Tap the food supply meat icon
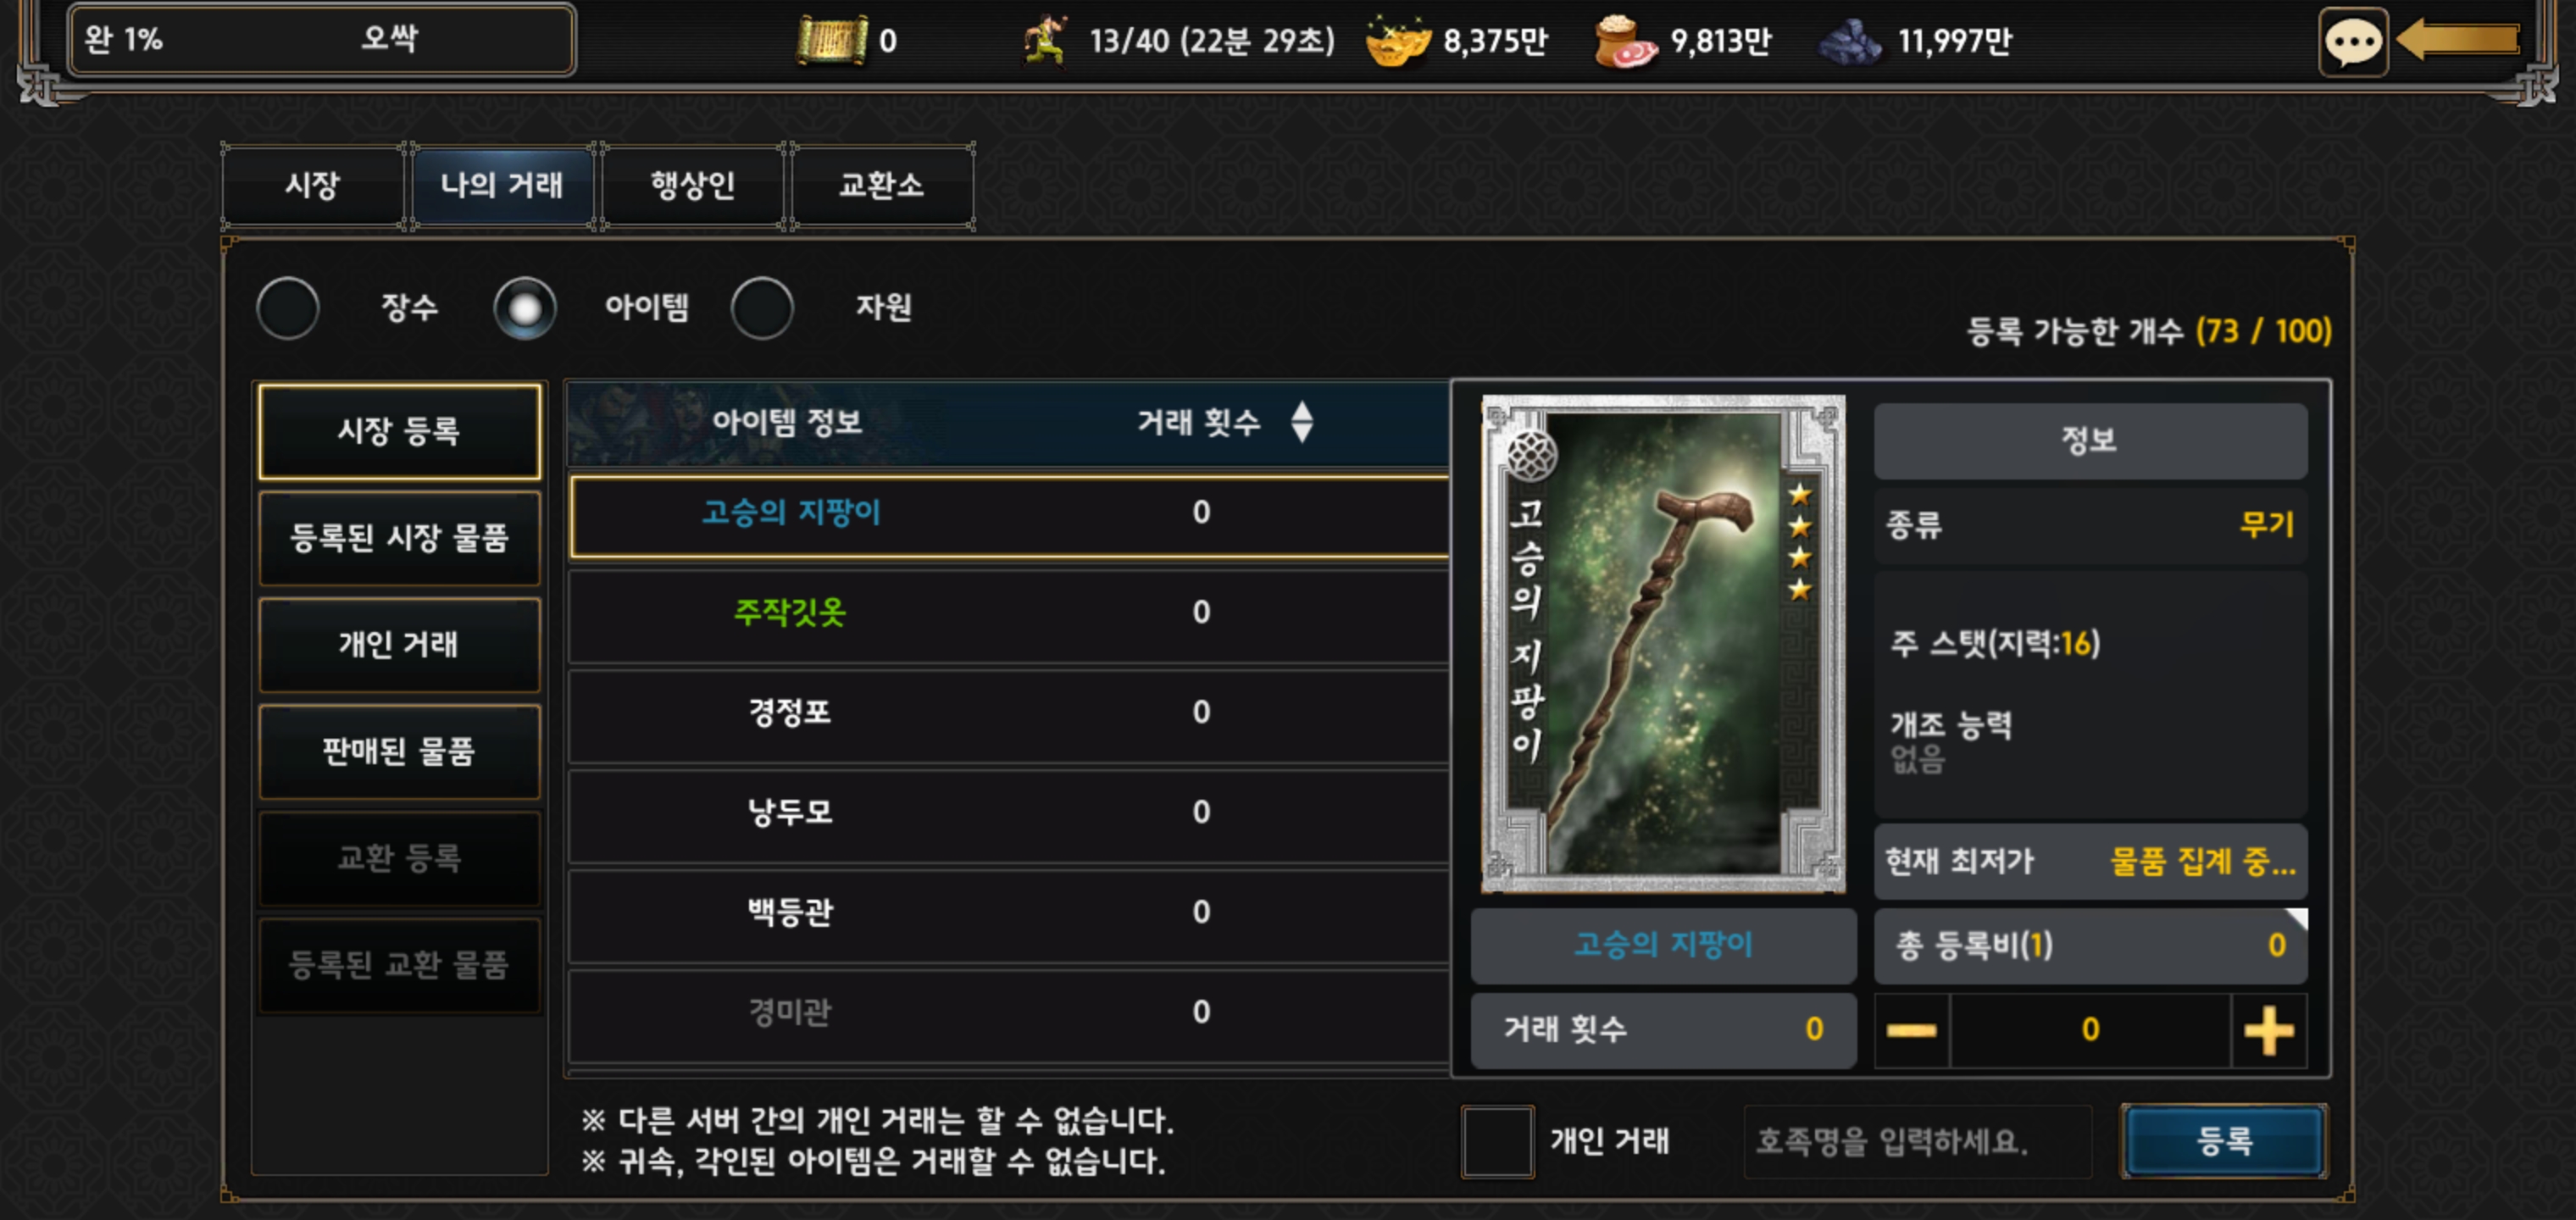The image size is (2576, 1220). [x=1625, y=41]
